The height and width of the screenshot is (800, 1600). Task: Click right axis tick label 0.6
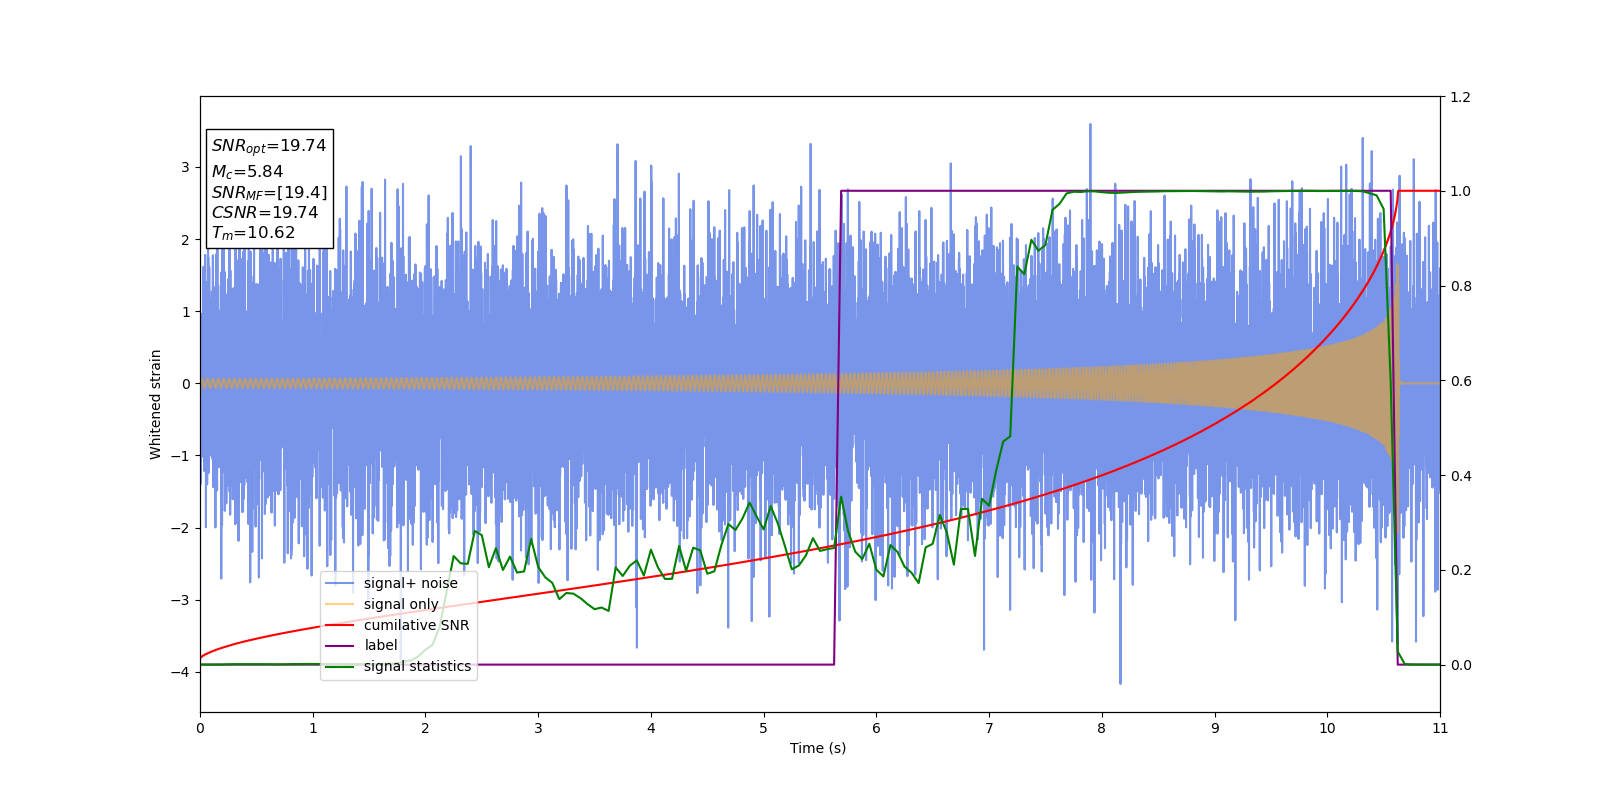[1460, 381]
